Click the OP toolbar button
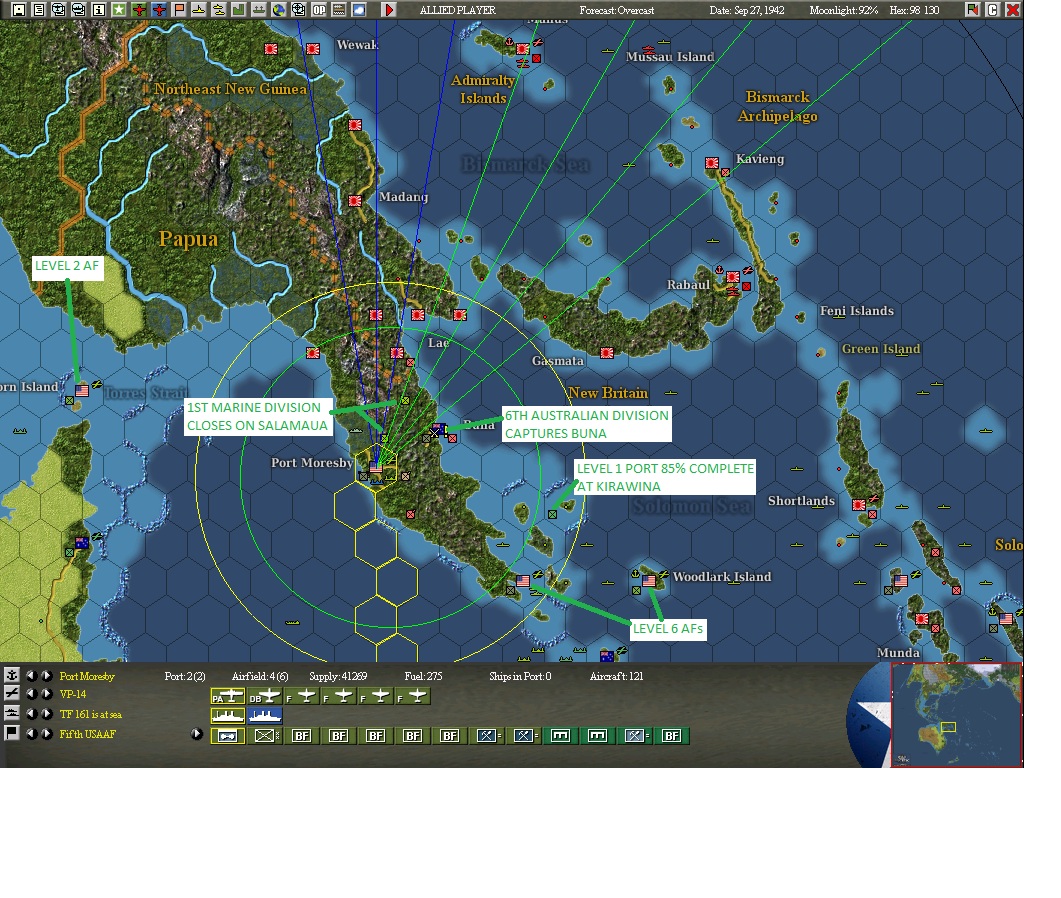The width and height of the screenshot is (1061, 898). [x=319, y=9]
